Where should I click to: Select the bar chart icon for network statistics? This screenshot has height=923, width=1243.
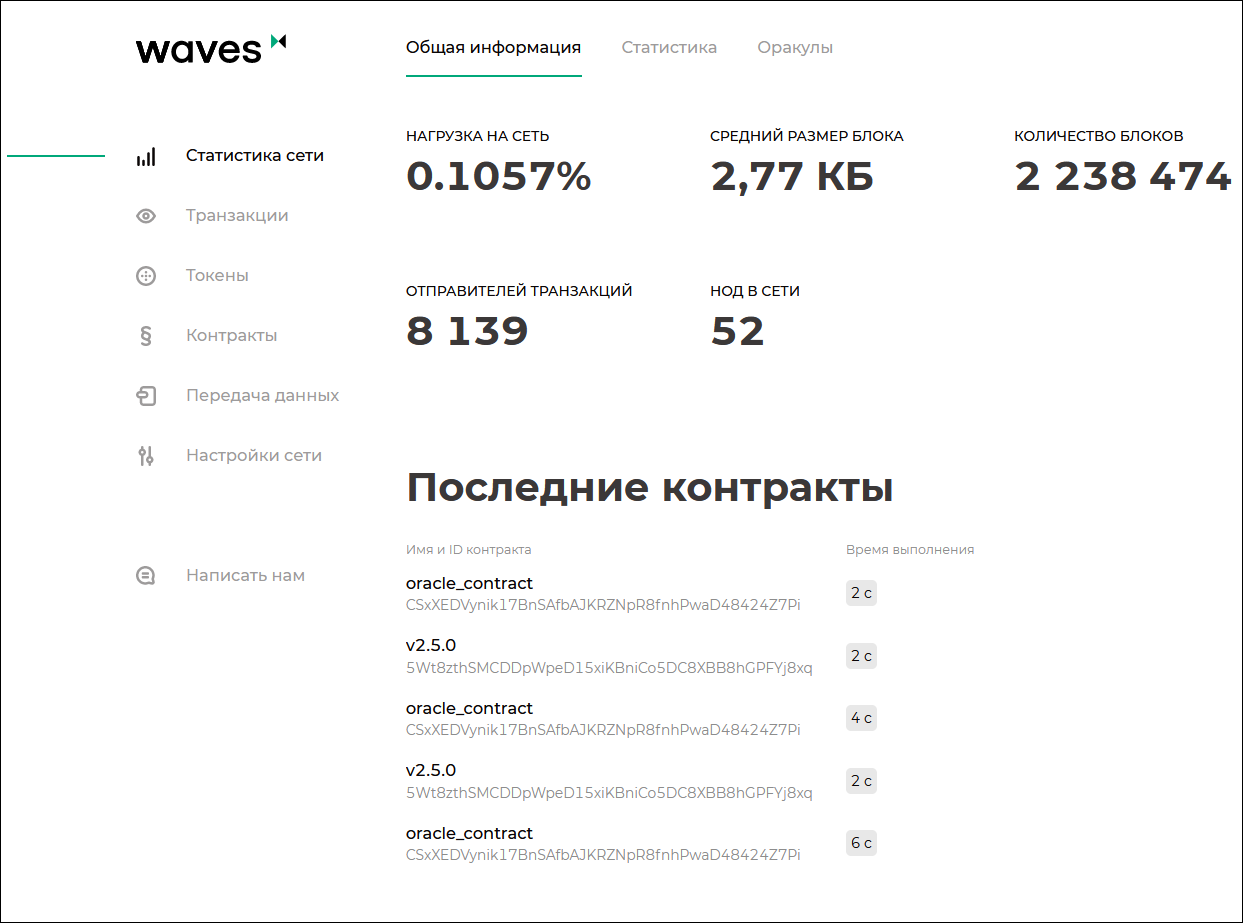[x=146, y=156]
